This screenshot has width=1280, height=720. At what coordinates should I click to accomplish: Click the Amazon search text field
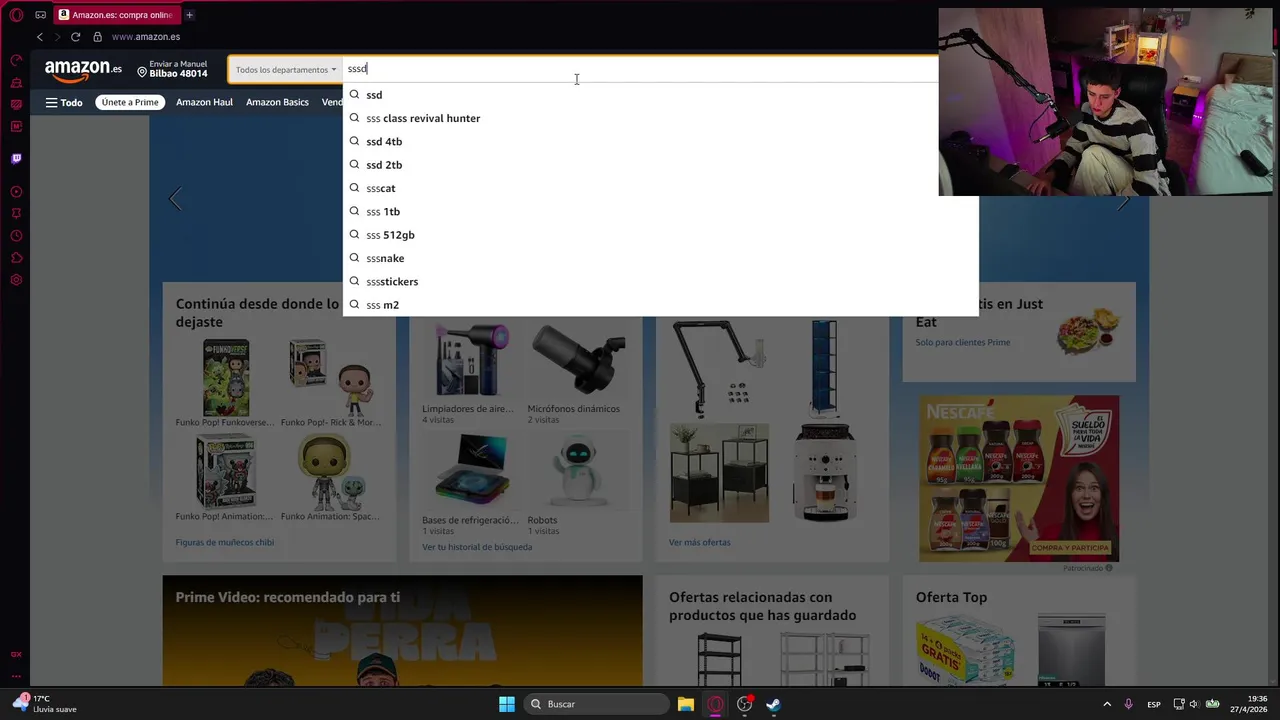640,69
